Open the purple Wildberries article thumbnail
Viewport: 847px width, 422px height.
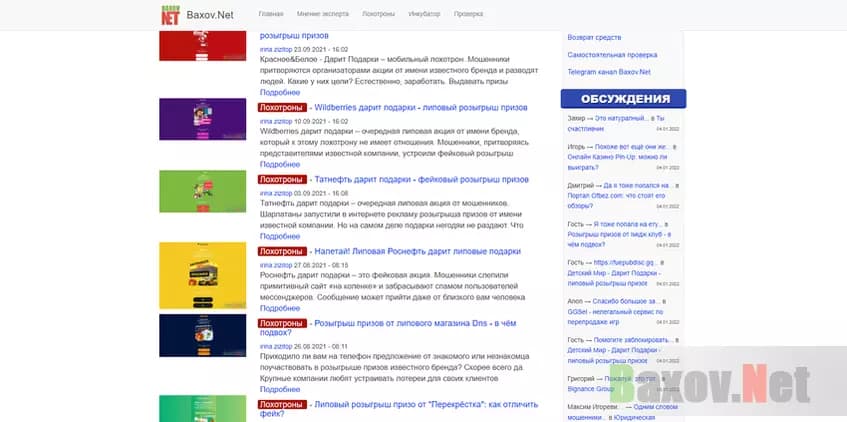pyautogui.click(x=203, y=119)
